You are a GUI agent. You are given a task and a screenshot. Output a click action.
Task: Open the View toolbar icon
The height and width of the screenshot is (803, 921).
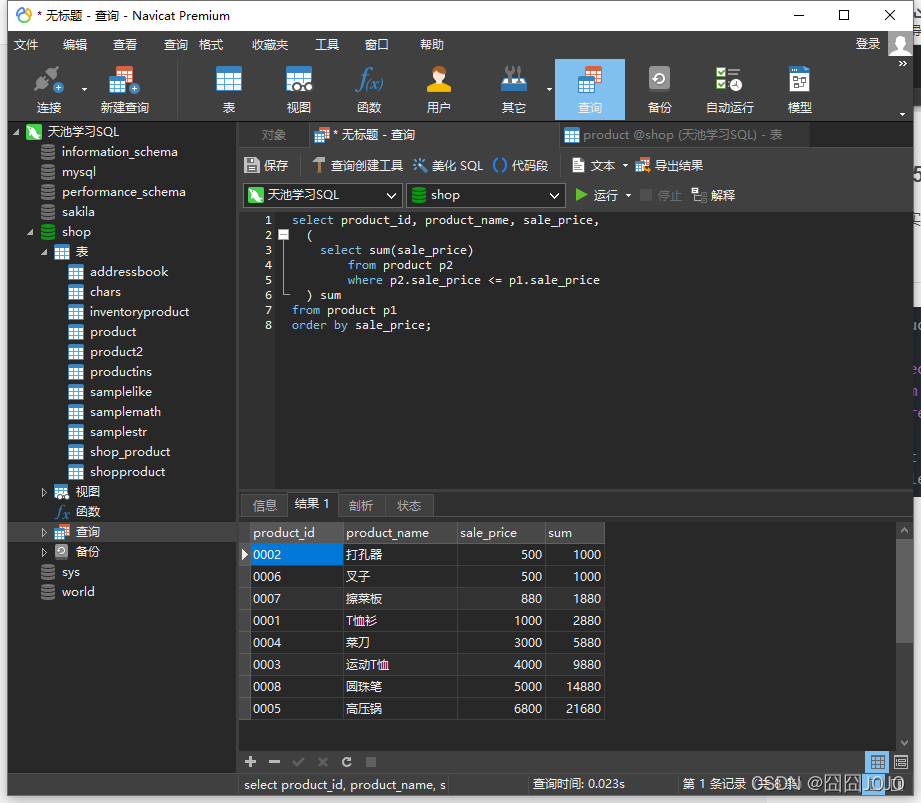coord(298,90)
